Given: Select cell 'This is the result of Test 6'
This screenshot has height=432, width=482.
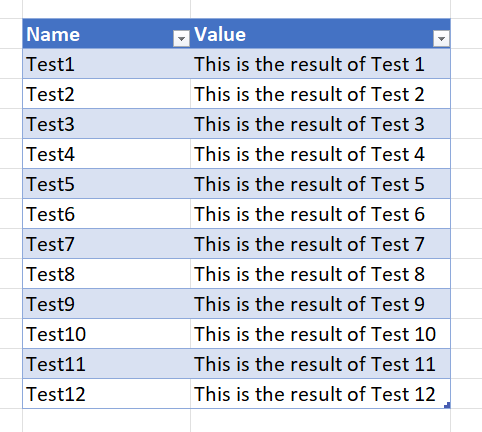Looking at the screenshot, I should (320, 214).
